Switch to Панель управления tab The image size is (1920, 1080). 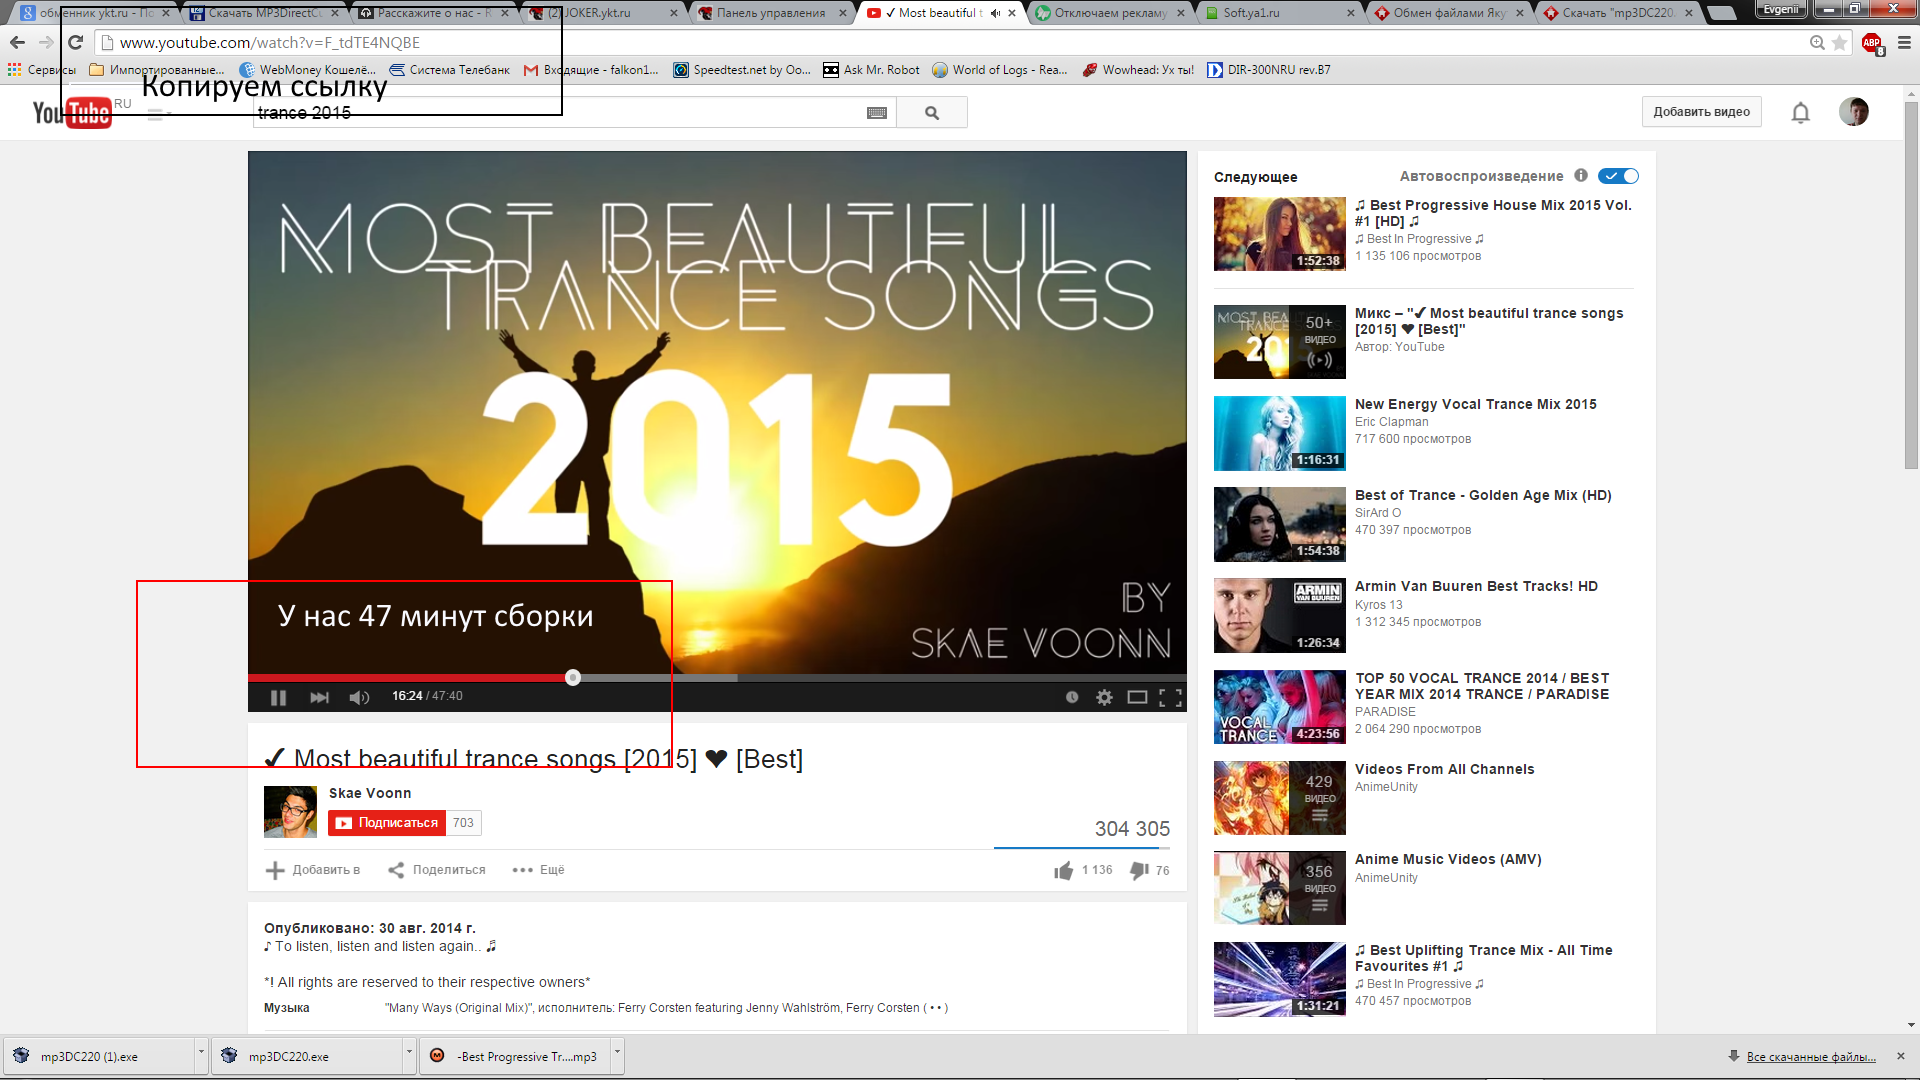click(x=771, y=13)
